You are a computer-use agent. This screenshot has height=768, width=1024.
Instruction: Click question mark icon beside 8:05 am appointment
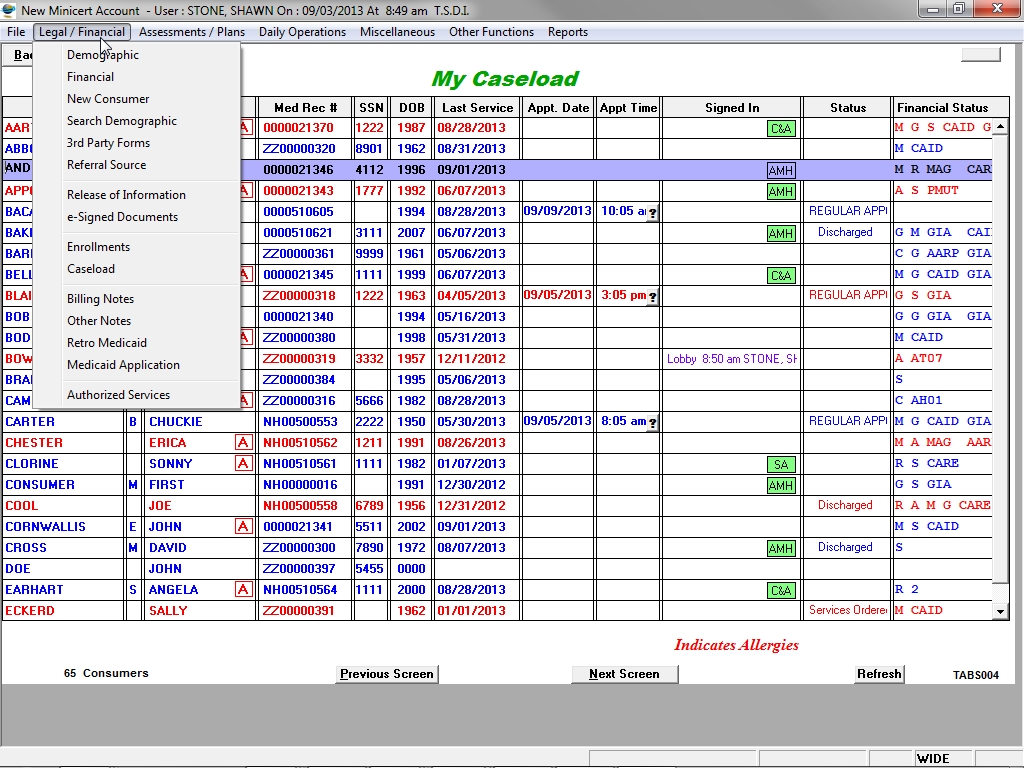652,423
